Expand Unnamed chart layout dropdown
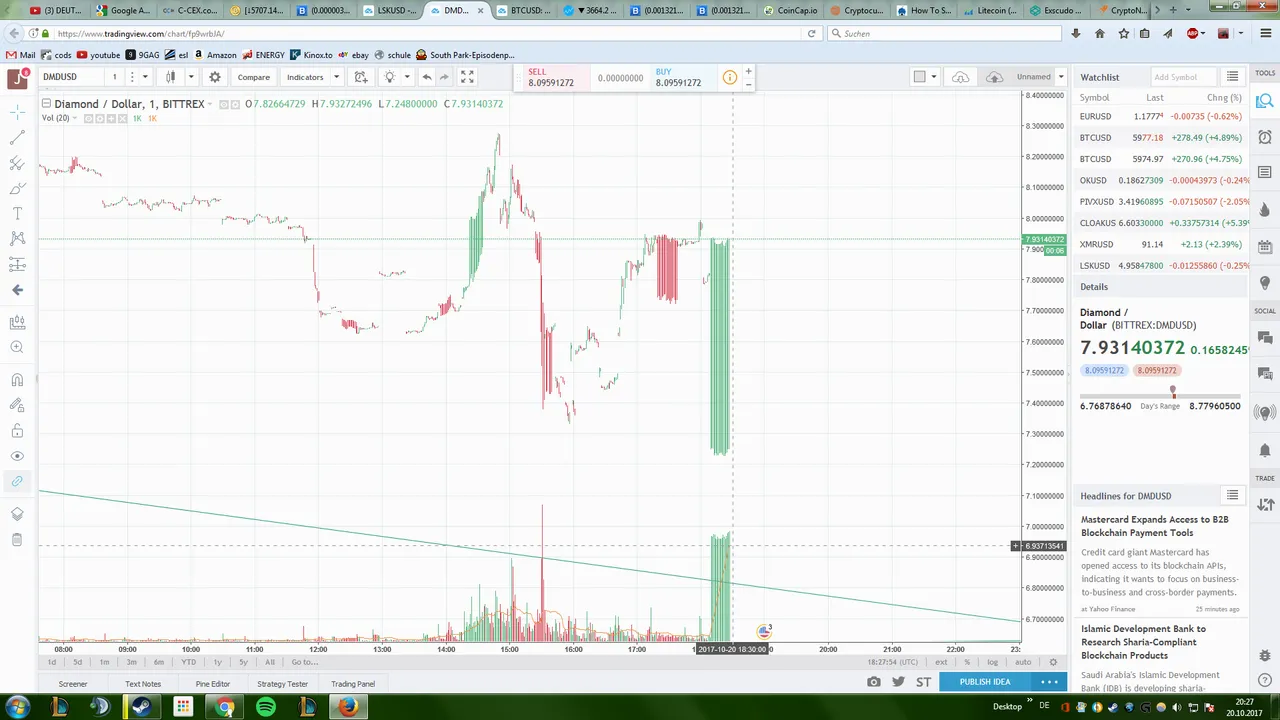The height and width of the screenshot is (720, 1280). click(x=1059, y=77)
